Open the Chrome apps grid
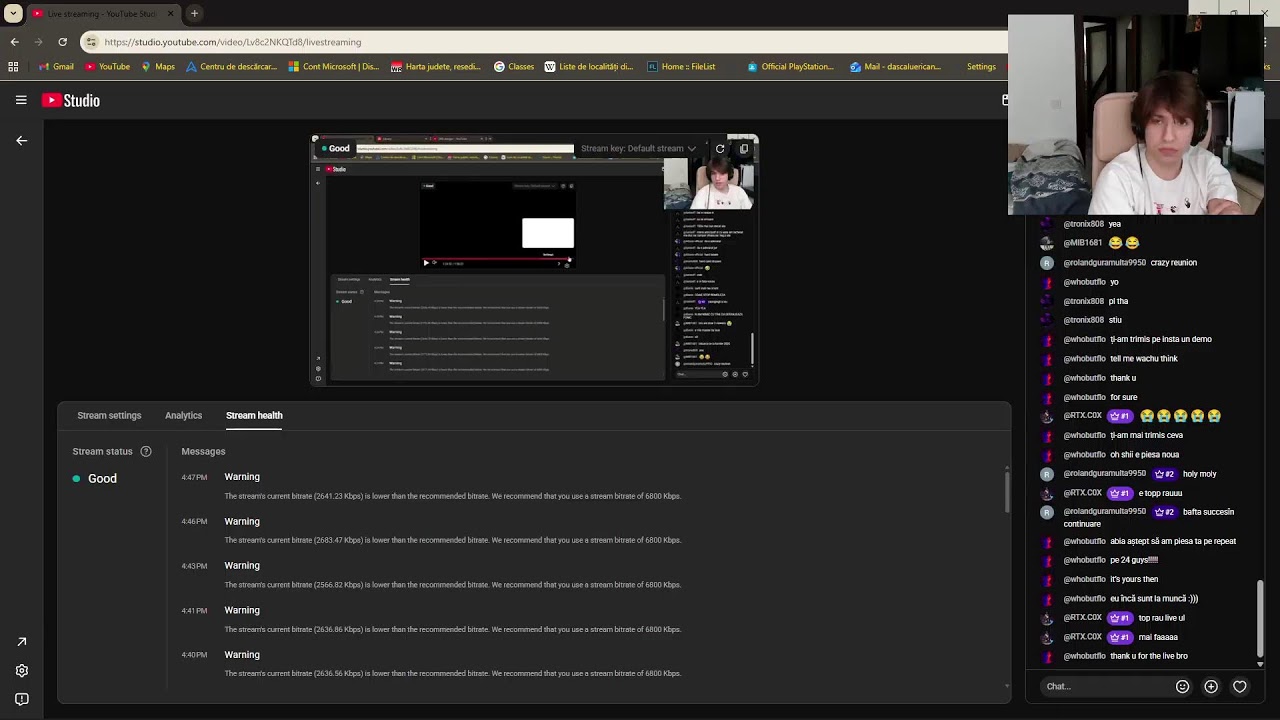1280x720 pixels. pyautogui.click(x=13, y=67)
